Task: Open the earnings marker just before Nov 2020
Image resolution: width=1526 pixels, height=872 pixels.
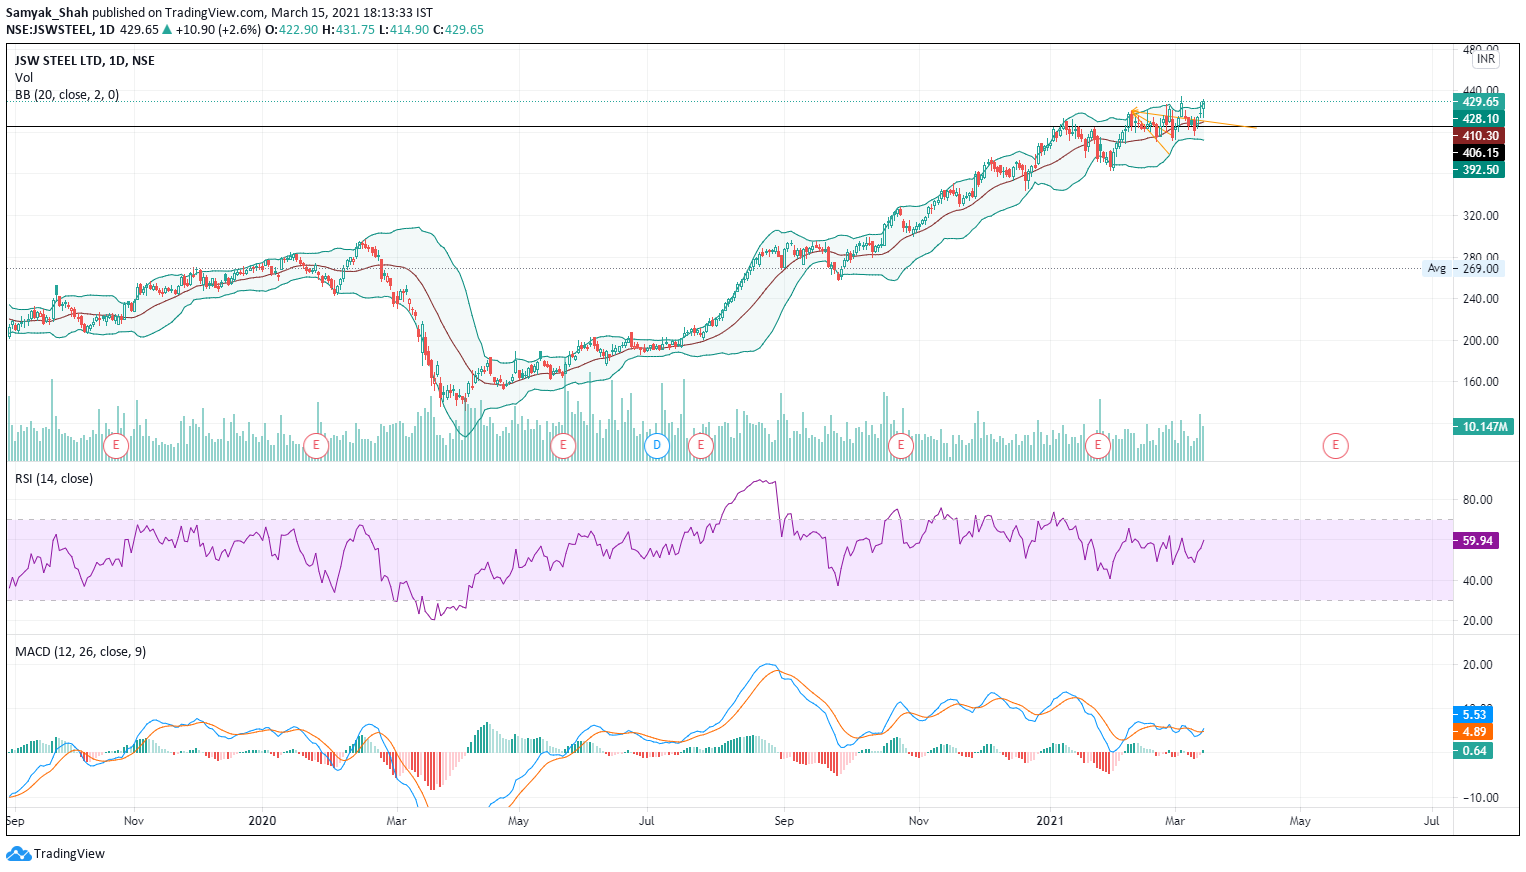Action: (x=901, y=445)
